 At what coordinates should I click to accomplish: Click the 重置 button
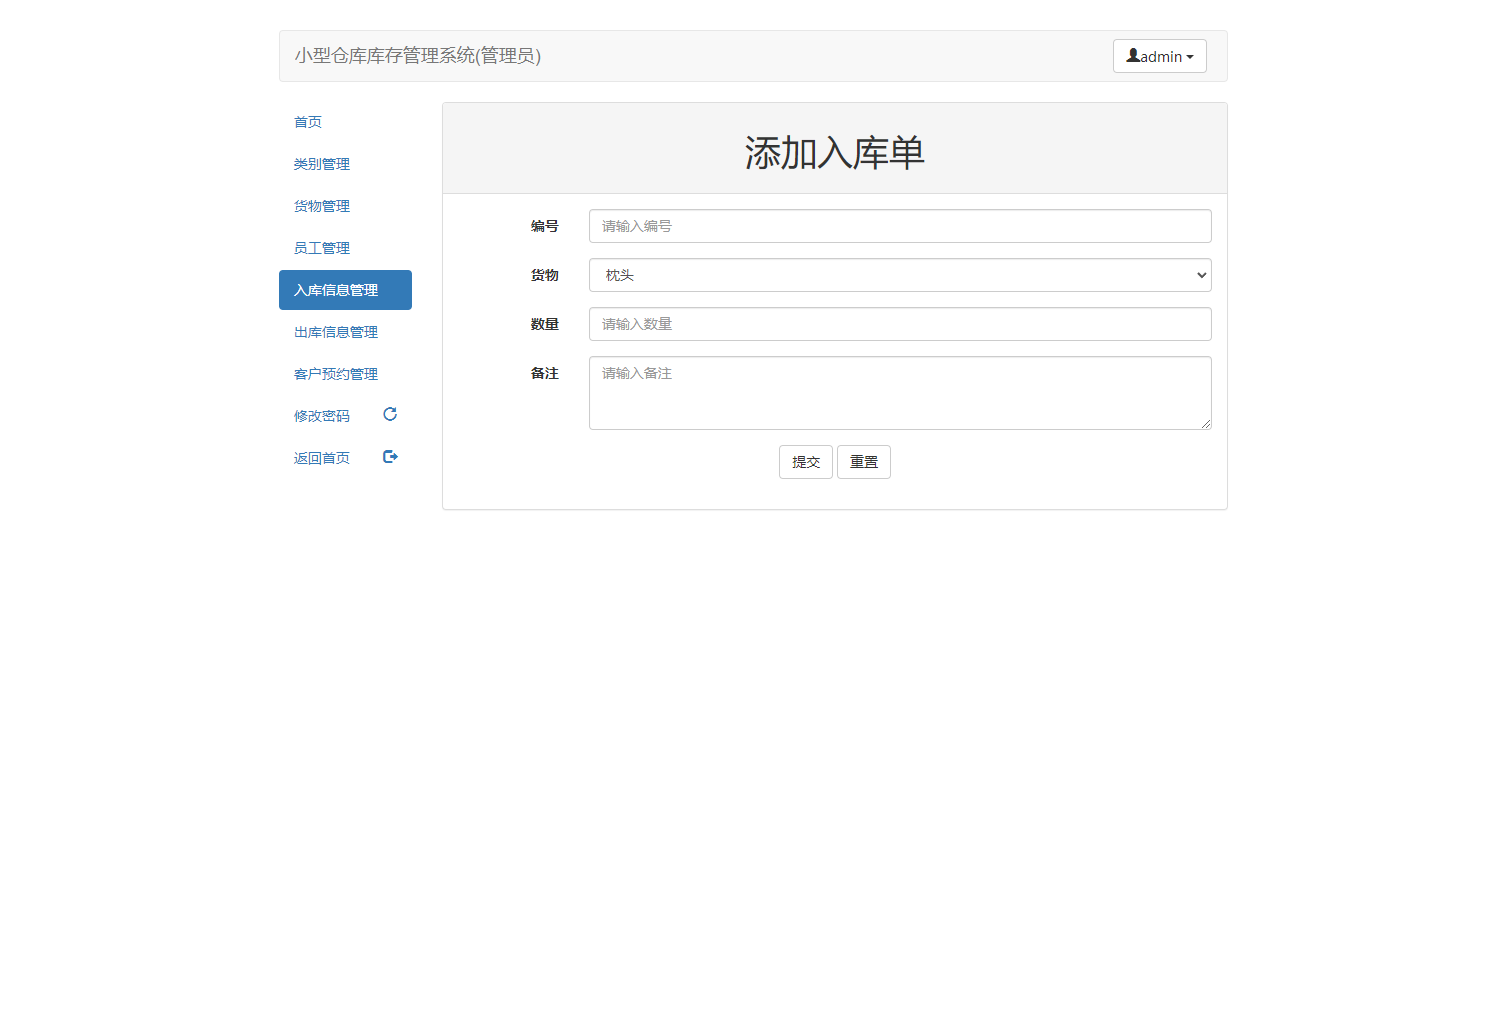point(864,462)
